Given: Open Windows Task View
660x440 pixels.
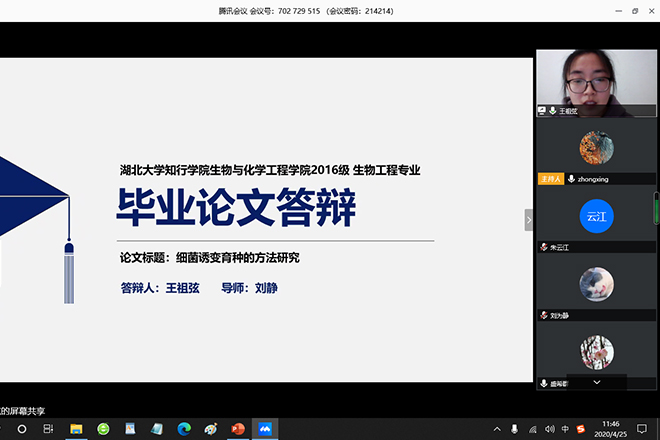Looking at the screenshot, I should [48, 429].
